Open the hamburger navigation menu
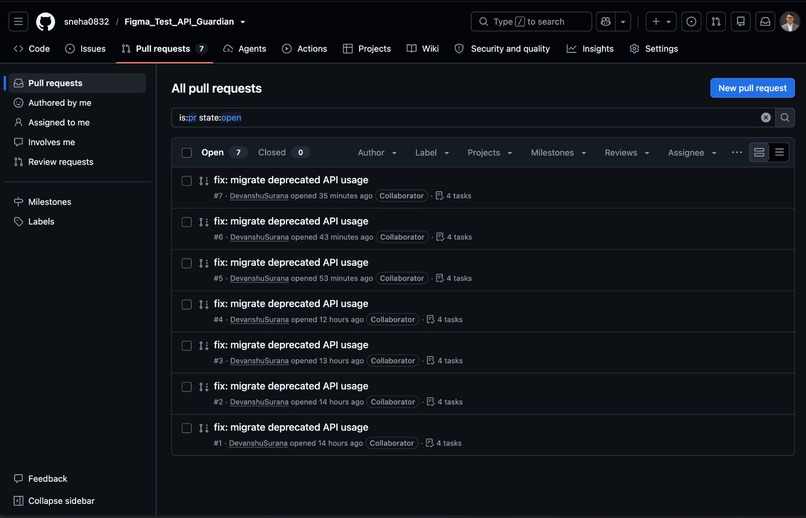The width and height of the screenshot is (806, 518). coord(18,22)
